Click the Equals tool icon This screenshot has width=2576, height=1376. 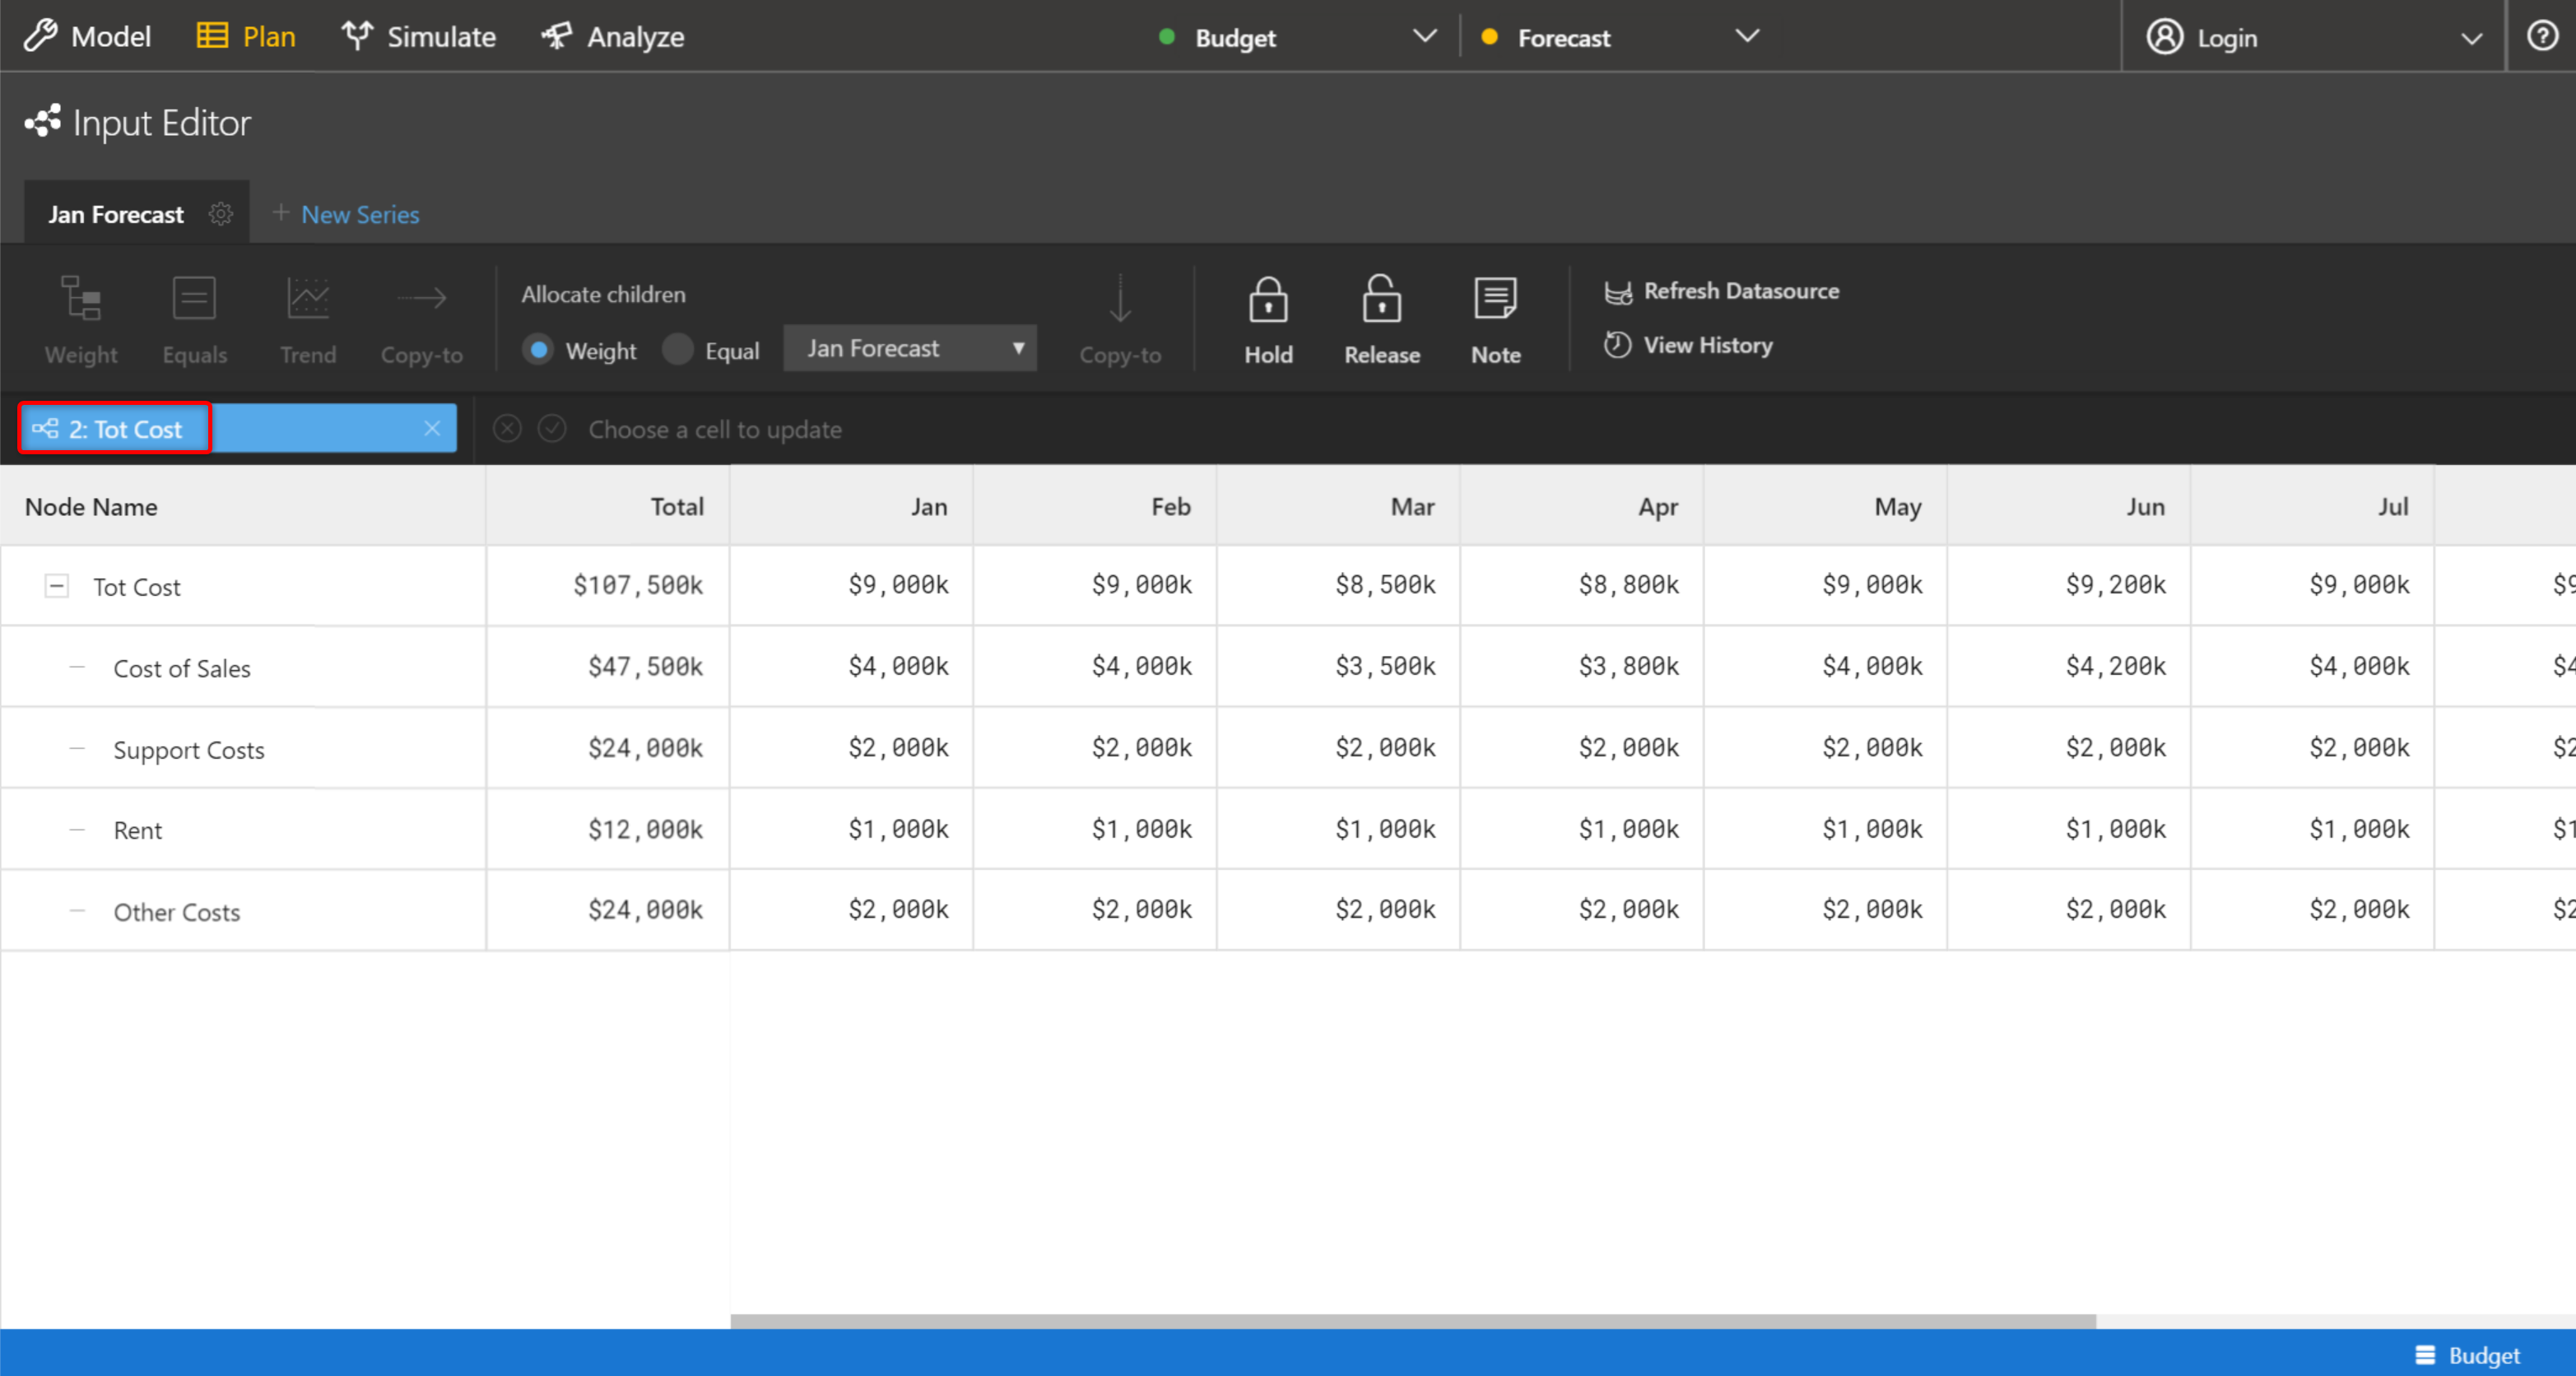[194, 298]
